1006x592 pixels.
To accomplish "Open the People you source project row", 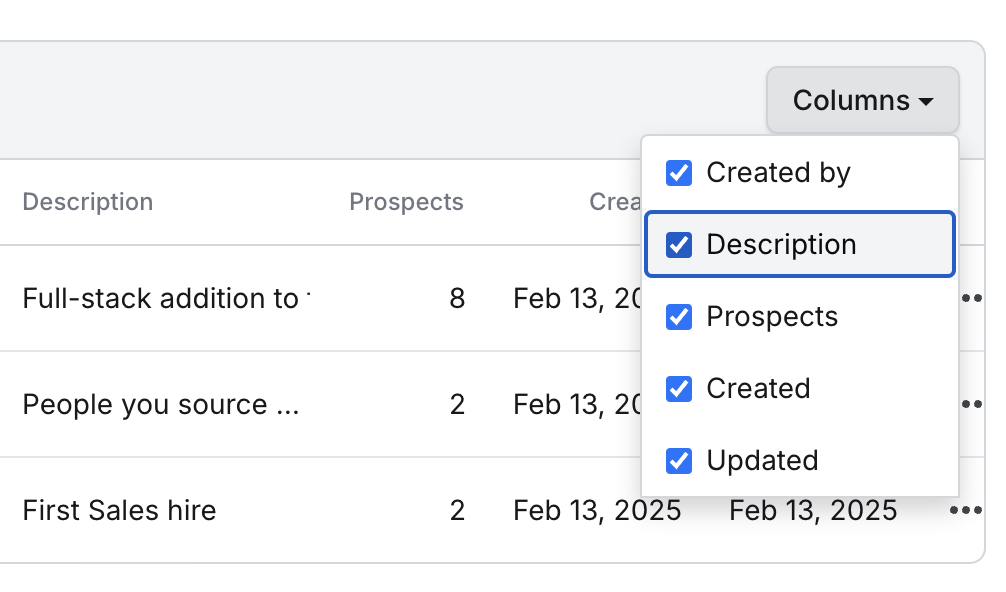I will click(x=161, y=404).
